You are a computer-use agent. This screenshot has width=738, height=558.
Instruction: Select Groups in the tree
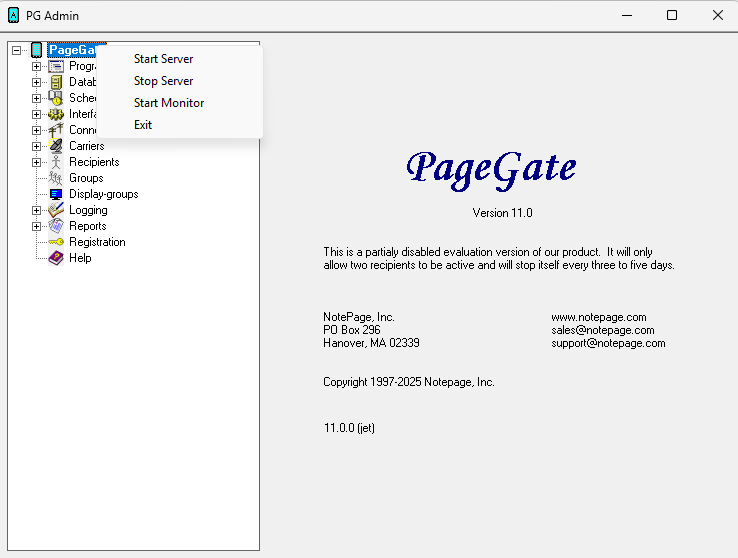click(x=86, y=178)
